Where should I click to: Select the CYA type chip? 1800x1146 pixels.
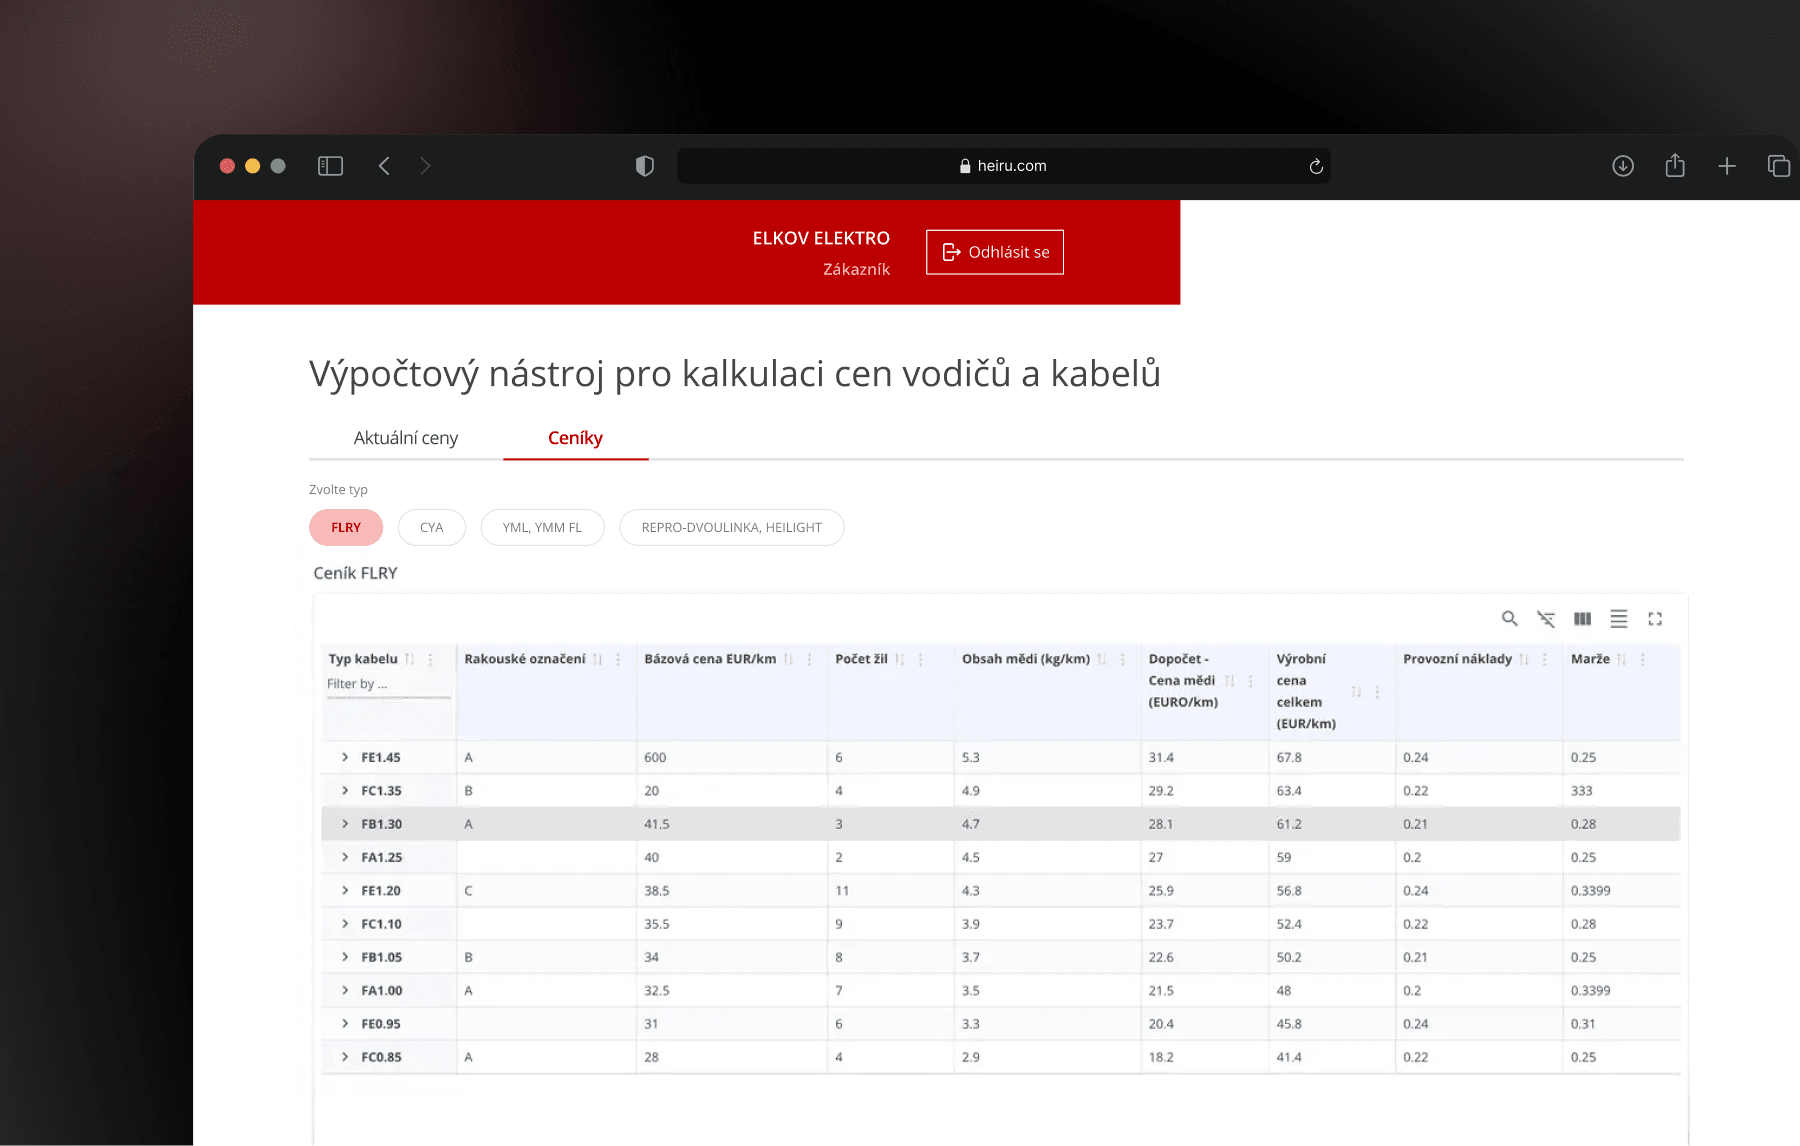[431, 528]
